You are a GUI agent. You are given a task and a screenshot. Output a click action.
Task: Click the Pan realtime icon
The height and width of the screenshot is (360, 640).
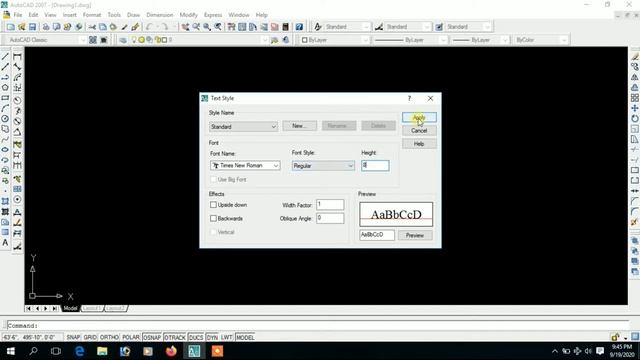pyautogui.click(x=185, y=27)
